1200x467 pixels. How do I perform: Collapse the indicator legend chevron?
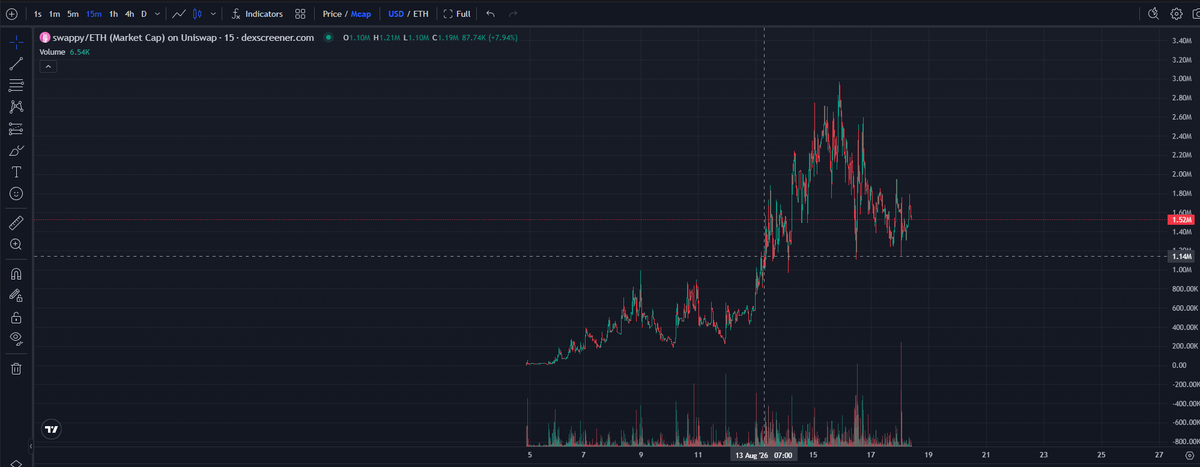[x=48, y=66]
